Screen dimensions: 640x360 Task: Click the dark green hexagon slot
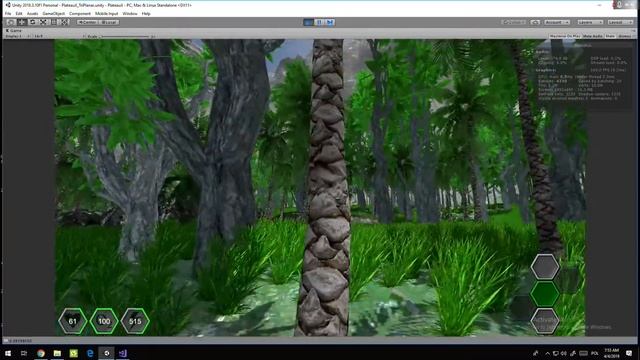pos(545,293)
